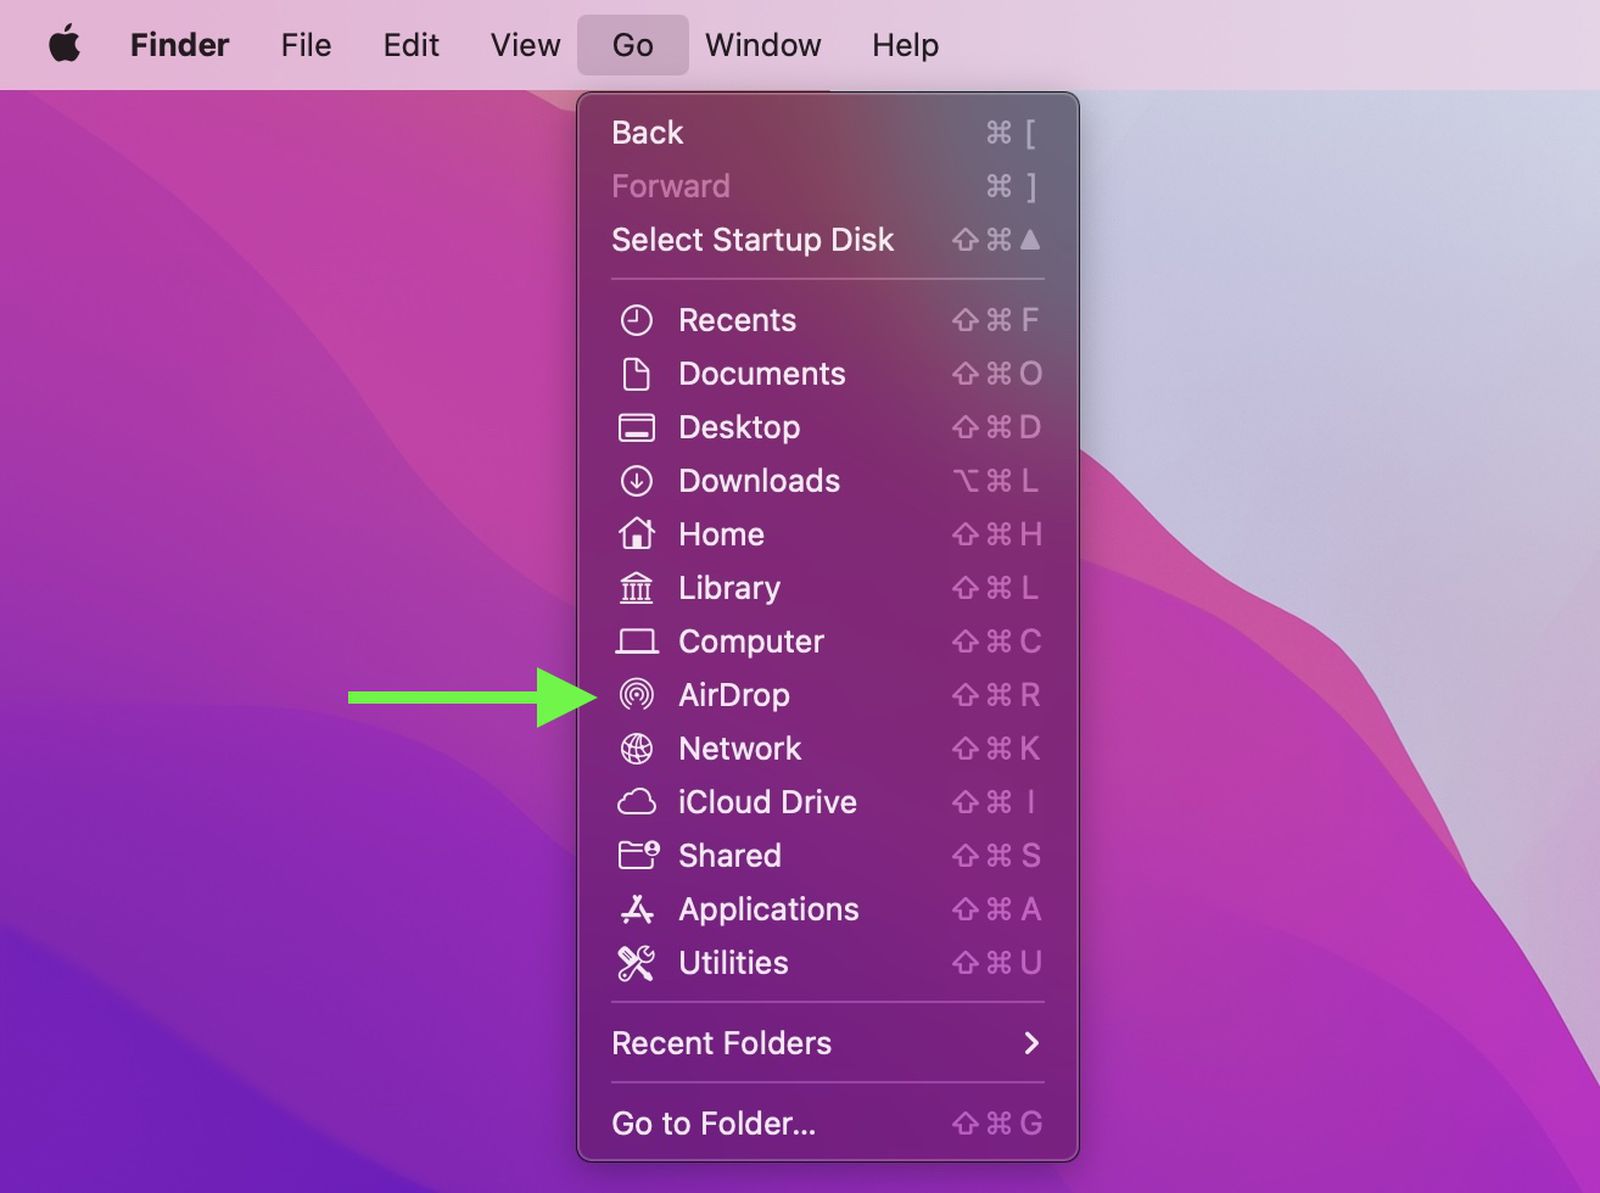The image size is (1600, 1193).
Task: Select the Computer menu entry
Action: [750, 641]
